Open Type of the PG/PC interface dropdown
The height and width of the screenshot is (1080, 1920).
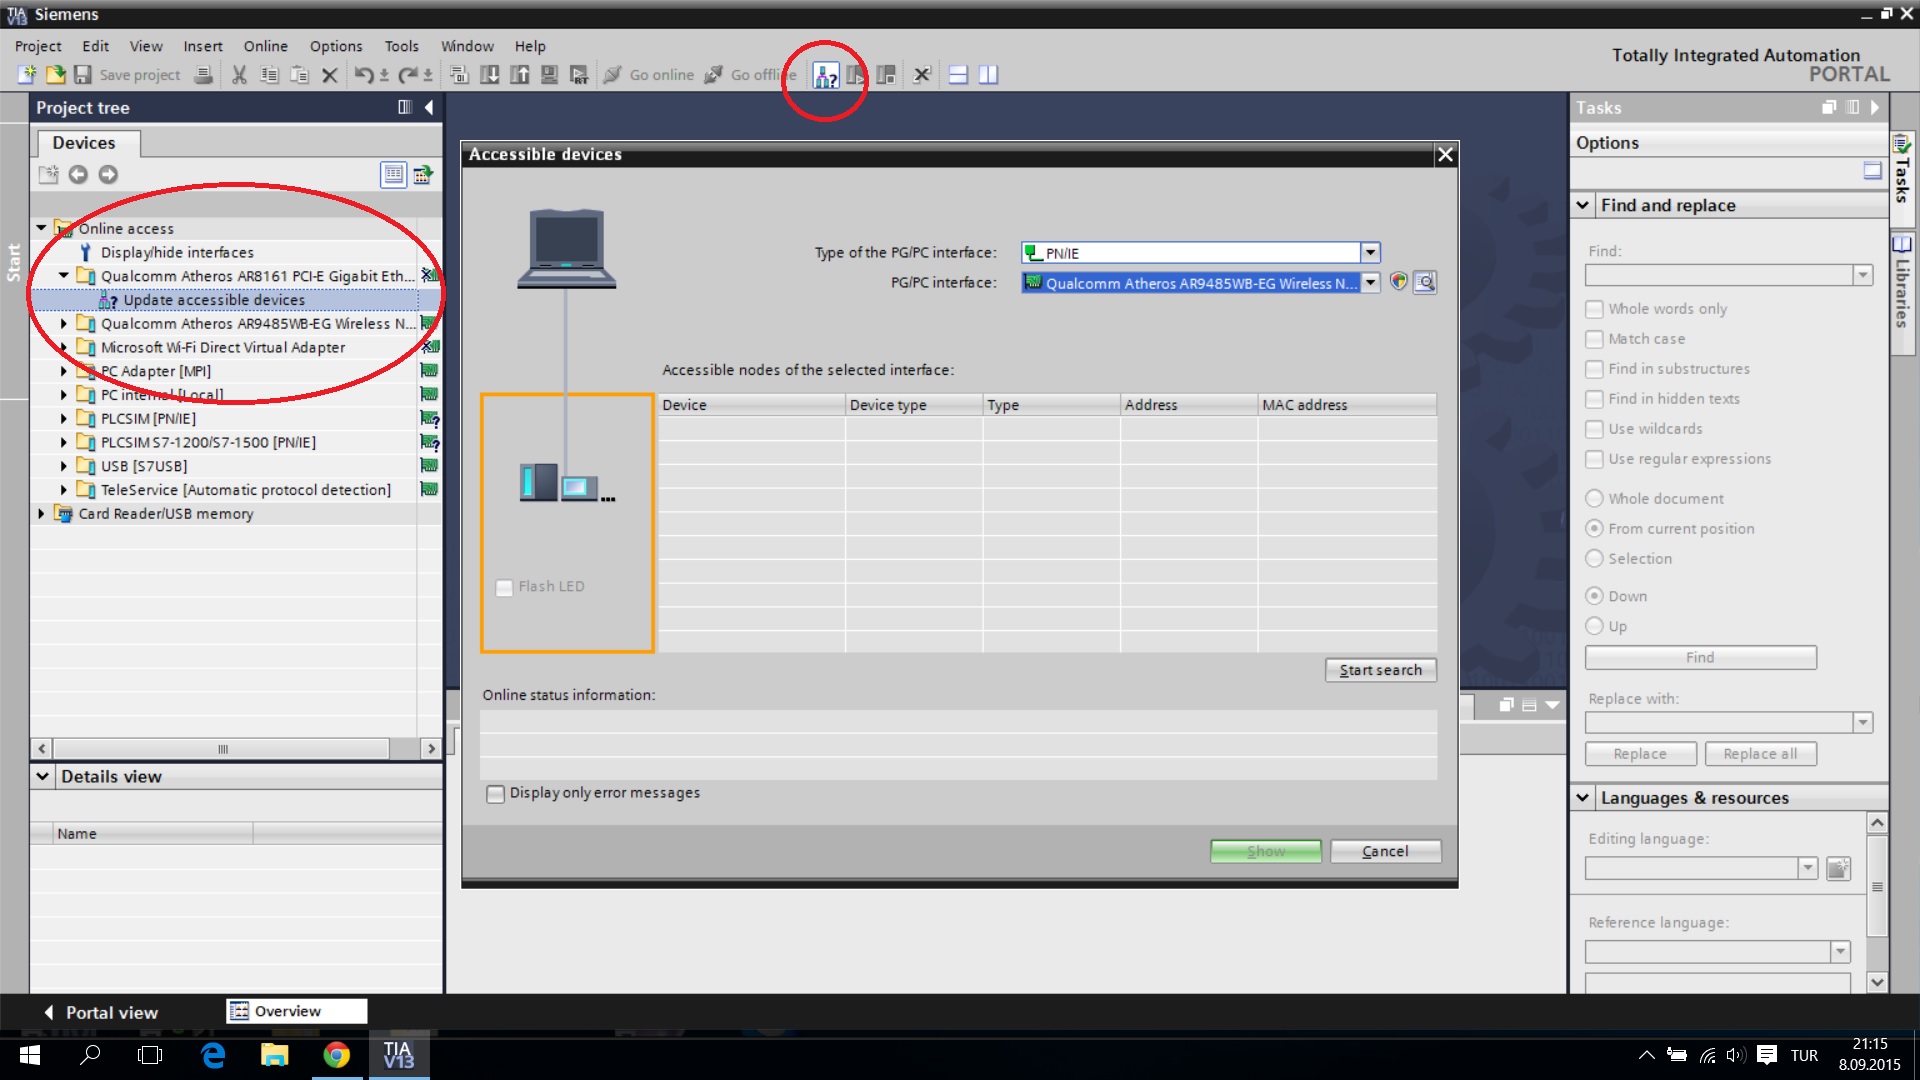[x=1370, y=253]
